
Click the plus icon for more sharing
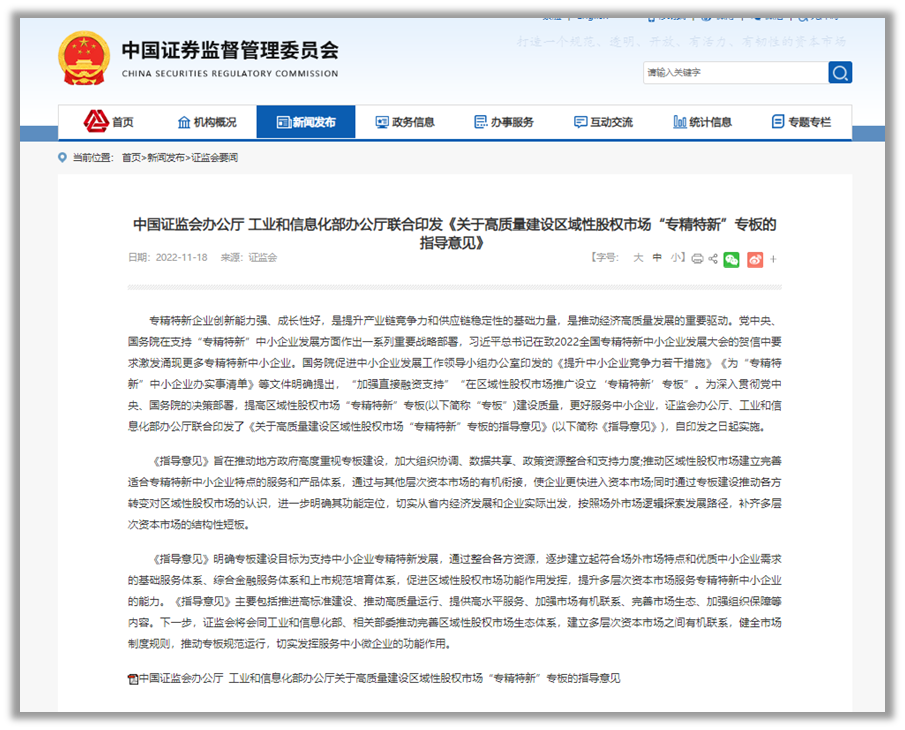coord(773,260)
